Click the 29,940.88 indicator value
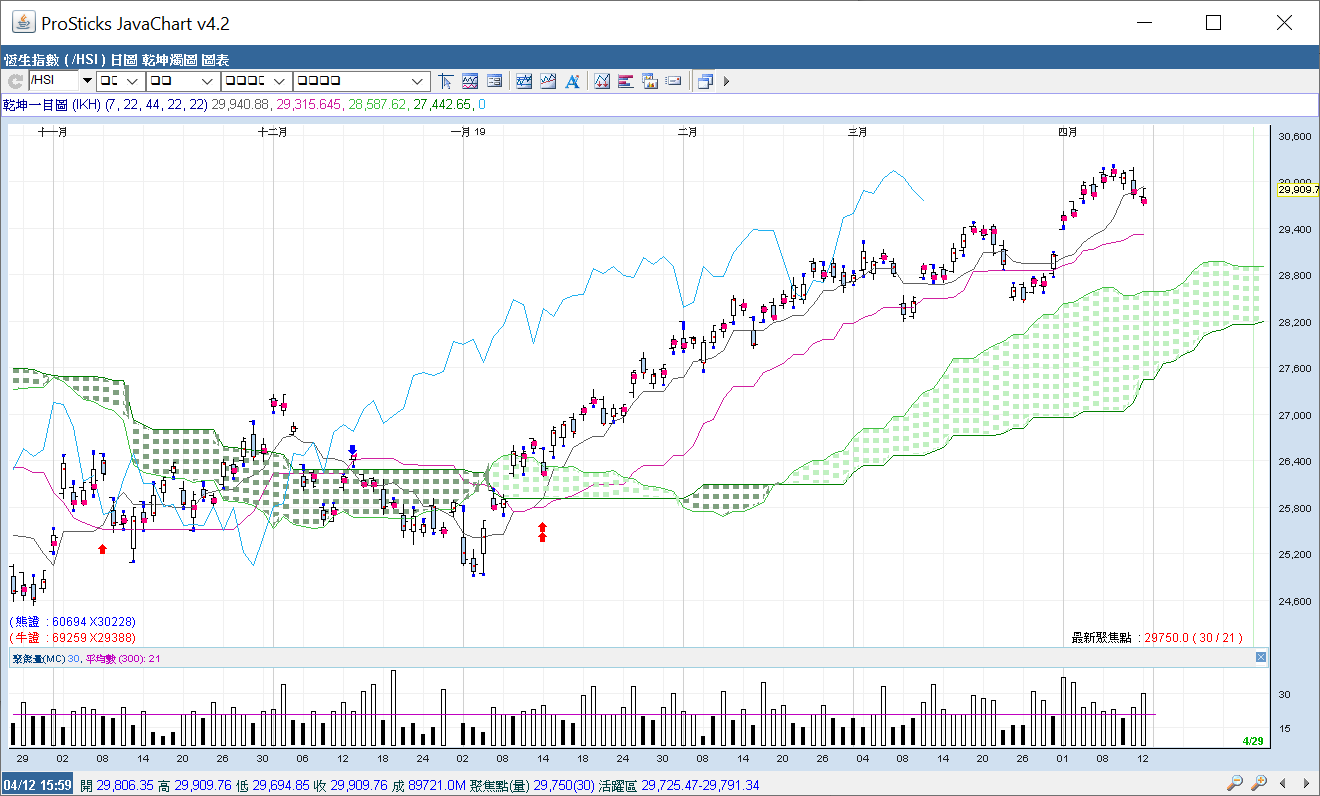1320x796 pixels. (241, 104)
